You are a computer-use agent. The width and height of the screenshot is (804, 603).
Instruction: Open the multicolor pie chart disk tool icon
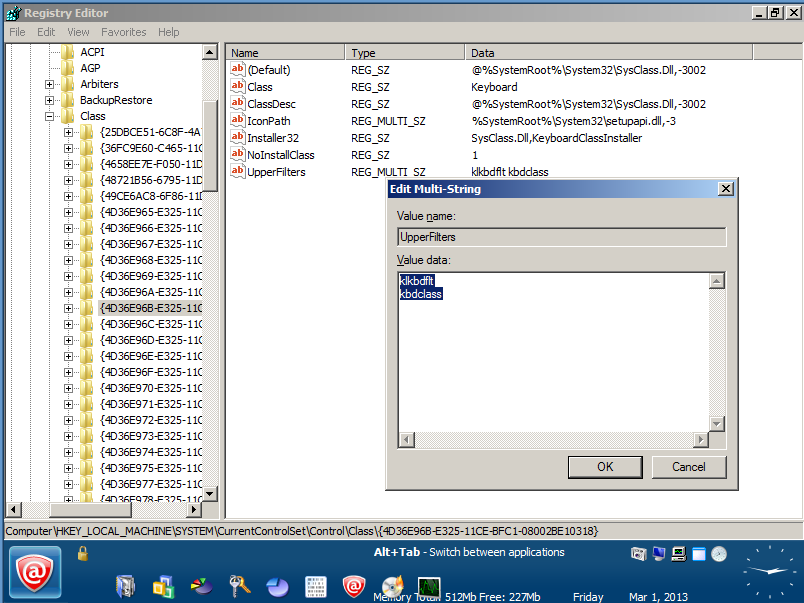[202, 586]
